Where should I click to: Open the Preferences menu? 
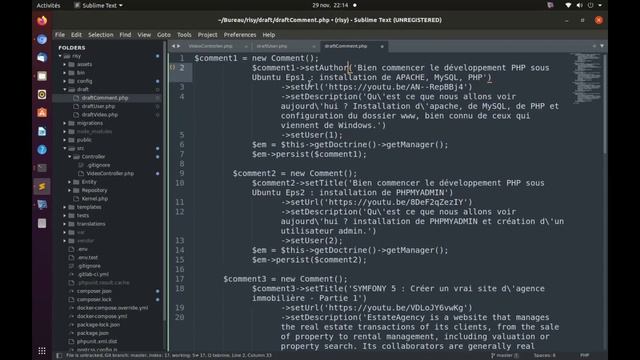240,35
